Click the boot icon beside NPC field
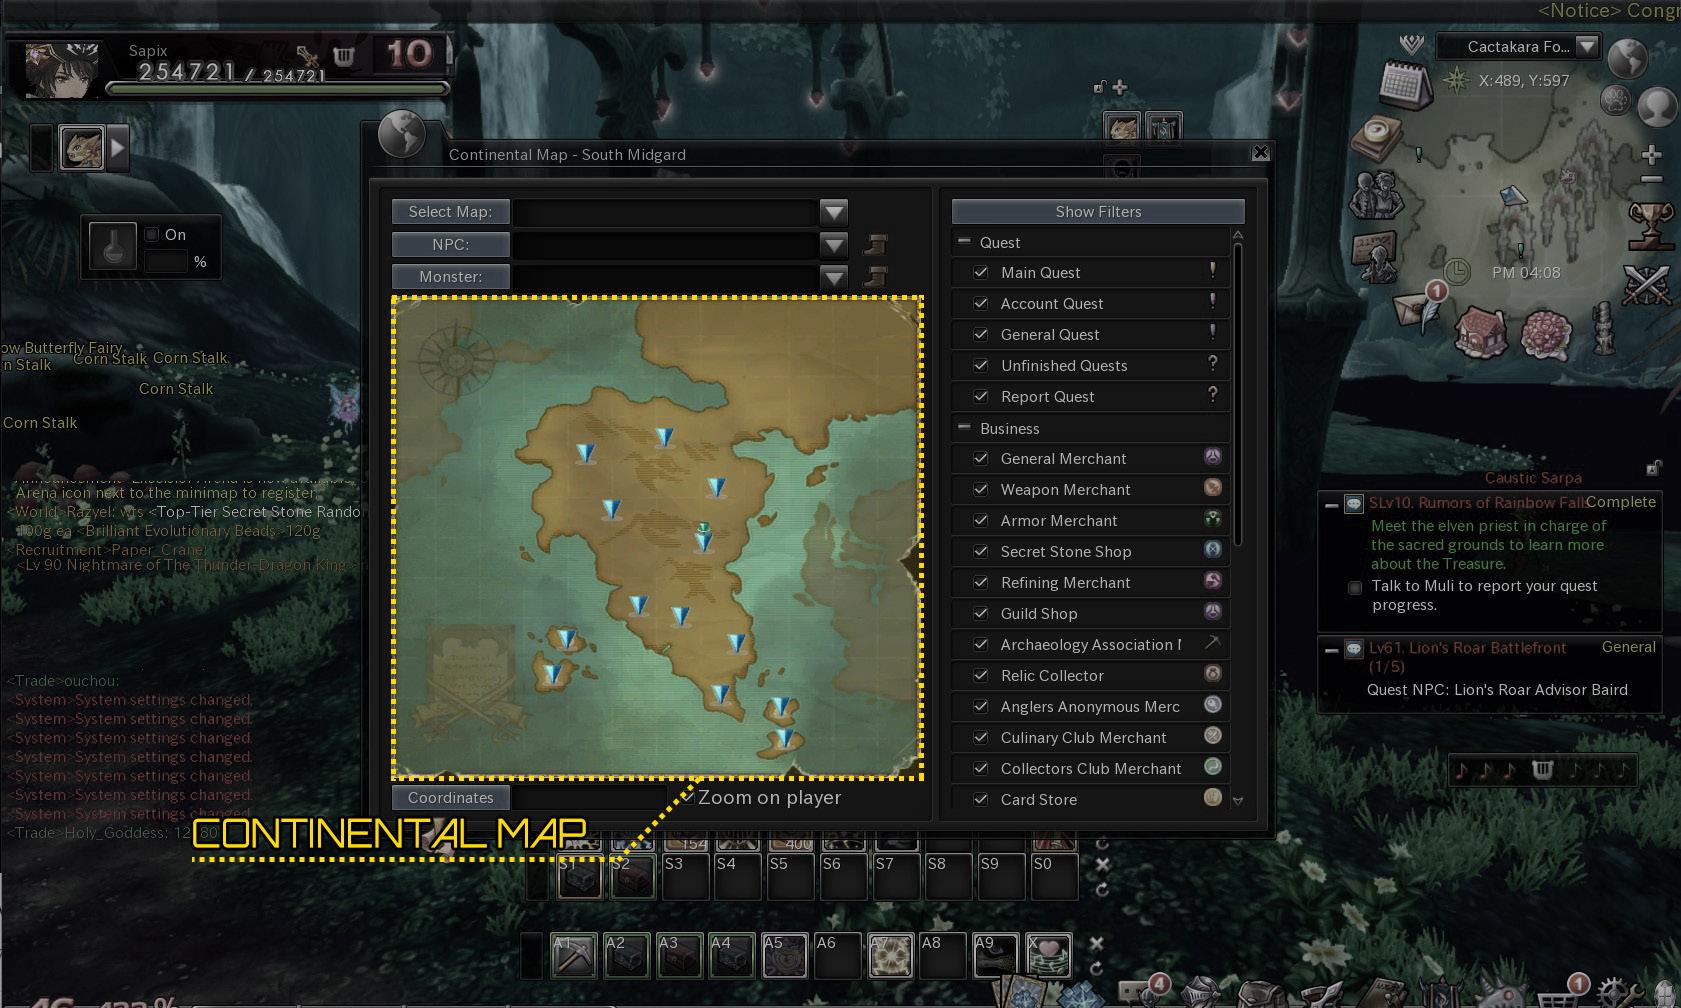Viewport: 1681px width, 1008px height. tap(875, 244)
